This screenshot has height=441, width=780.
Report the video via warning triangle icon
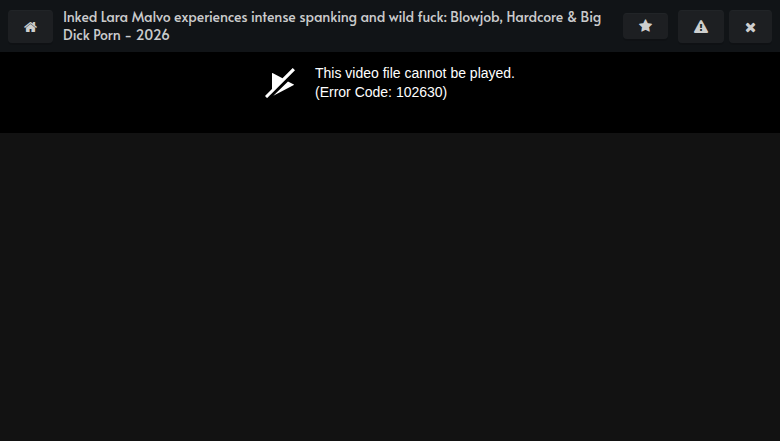700,26
